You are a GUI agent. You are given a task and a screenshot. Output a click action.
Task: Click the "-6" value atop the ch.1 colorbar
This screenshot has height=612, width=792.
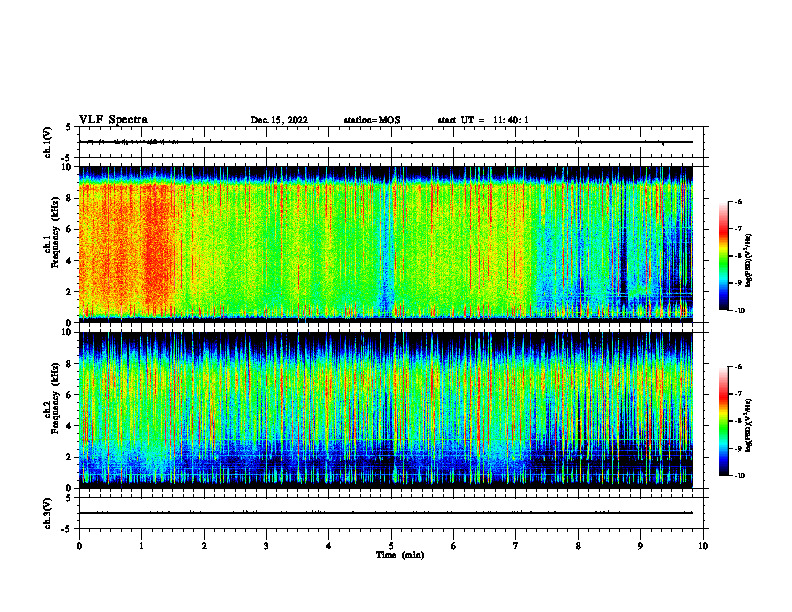point(738,201)
